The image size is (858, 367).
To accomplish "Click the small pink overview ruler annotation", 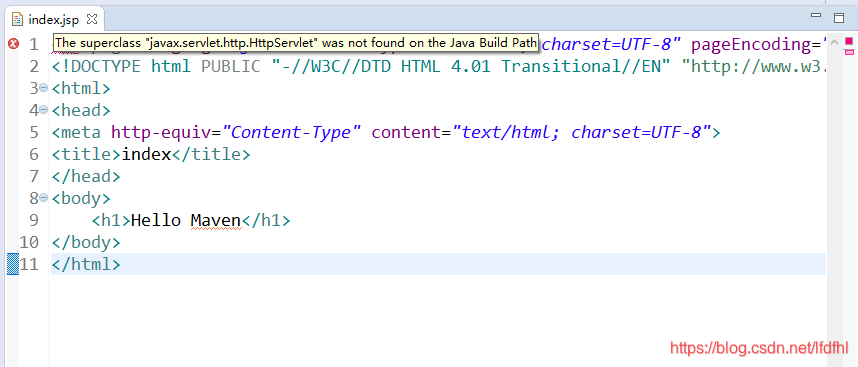I will tap(849, 52).
